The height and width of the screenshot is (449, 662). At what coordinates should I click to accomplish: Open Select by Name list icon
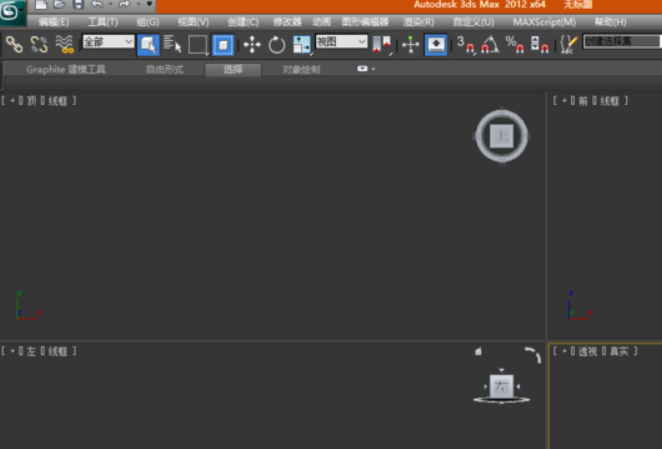point(172,43)
